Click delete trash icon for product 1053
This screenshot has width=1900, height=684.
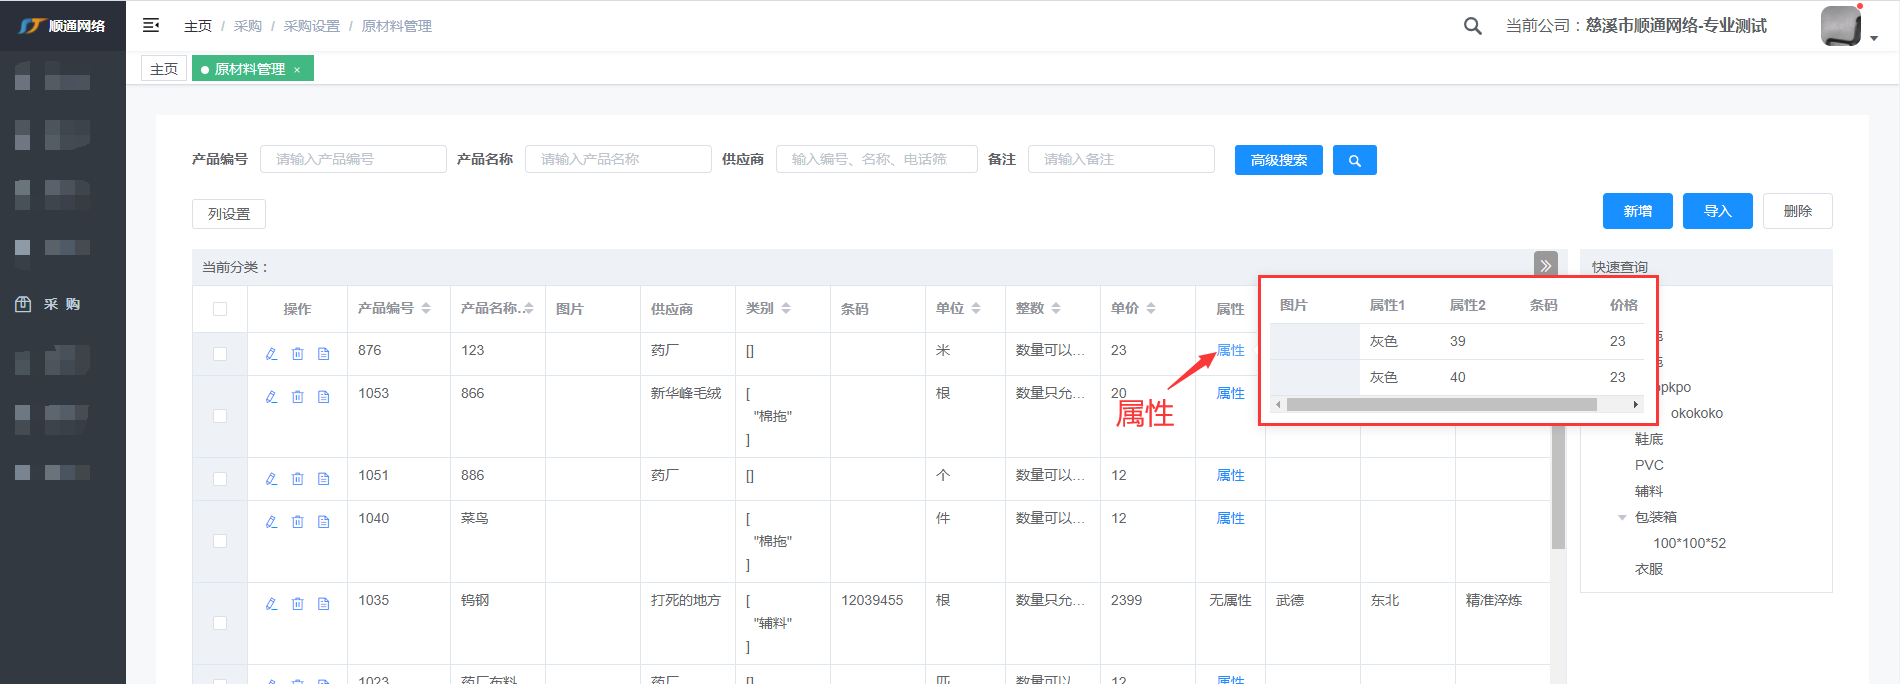click(297, 397)
